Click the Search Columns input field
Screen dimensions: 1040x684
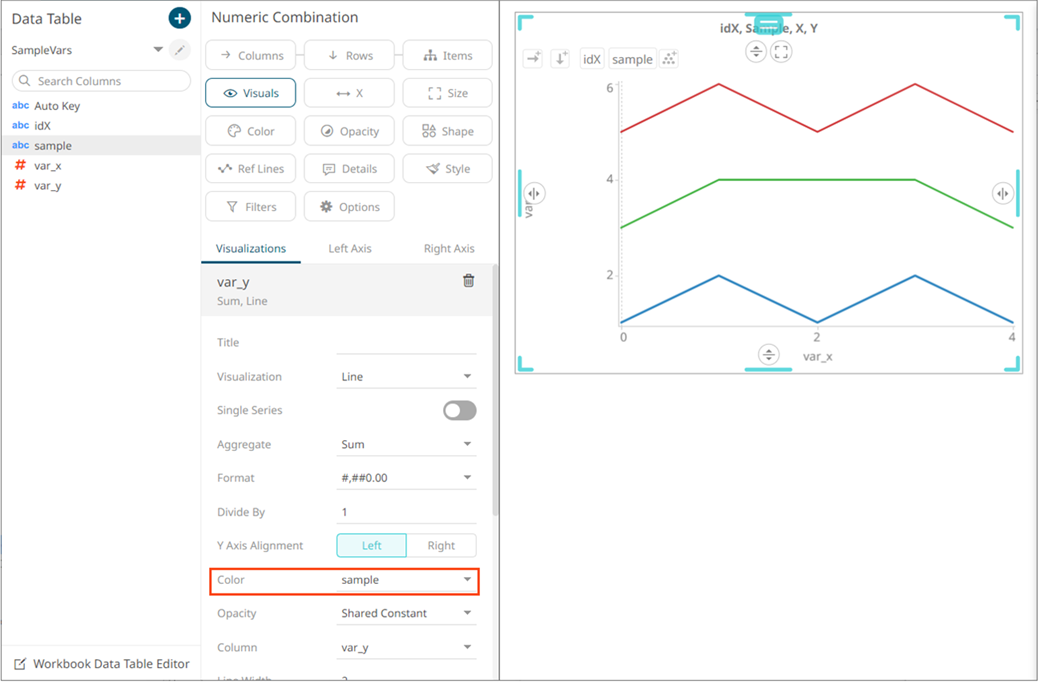point(101,81)
